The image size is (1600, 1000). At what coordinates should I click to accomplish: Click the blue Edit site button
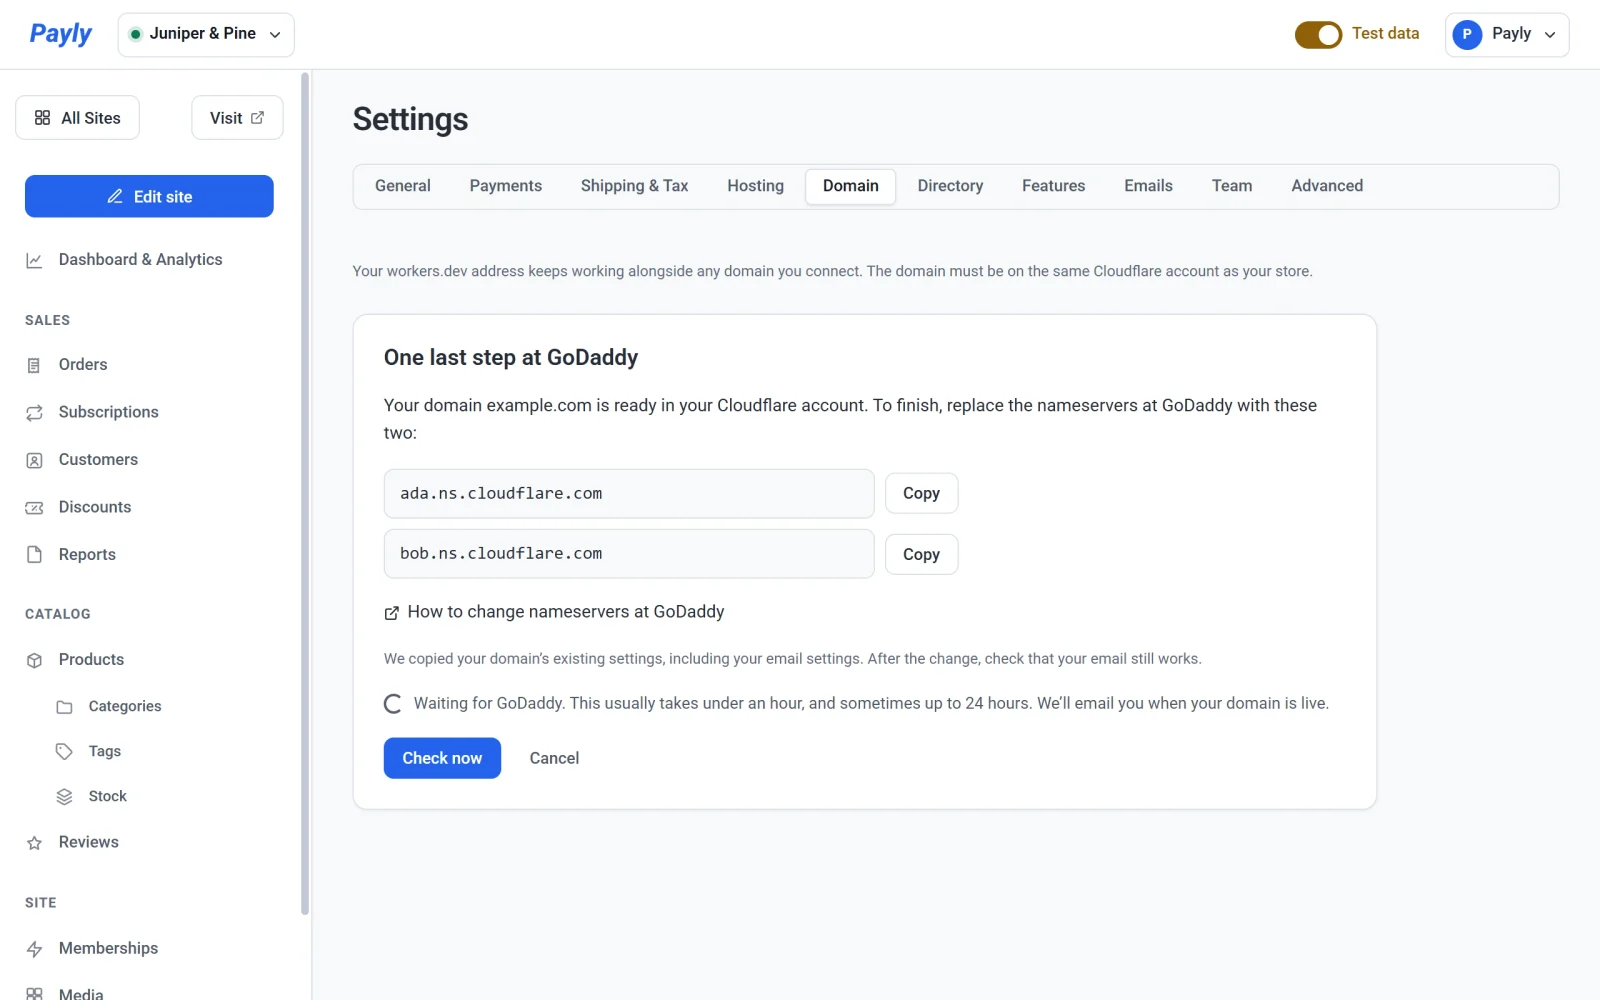point(149,196)
